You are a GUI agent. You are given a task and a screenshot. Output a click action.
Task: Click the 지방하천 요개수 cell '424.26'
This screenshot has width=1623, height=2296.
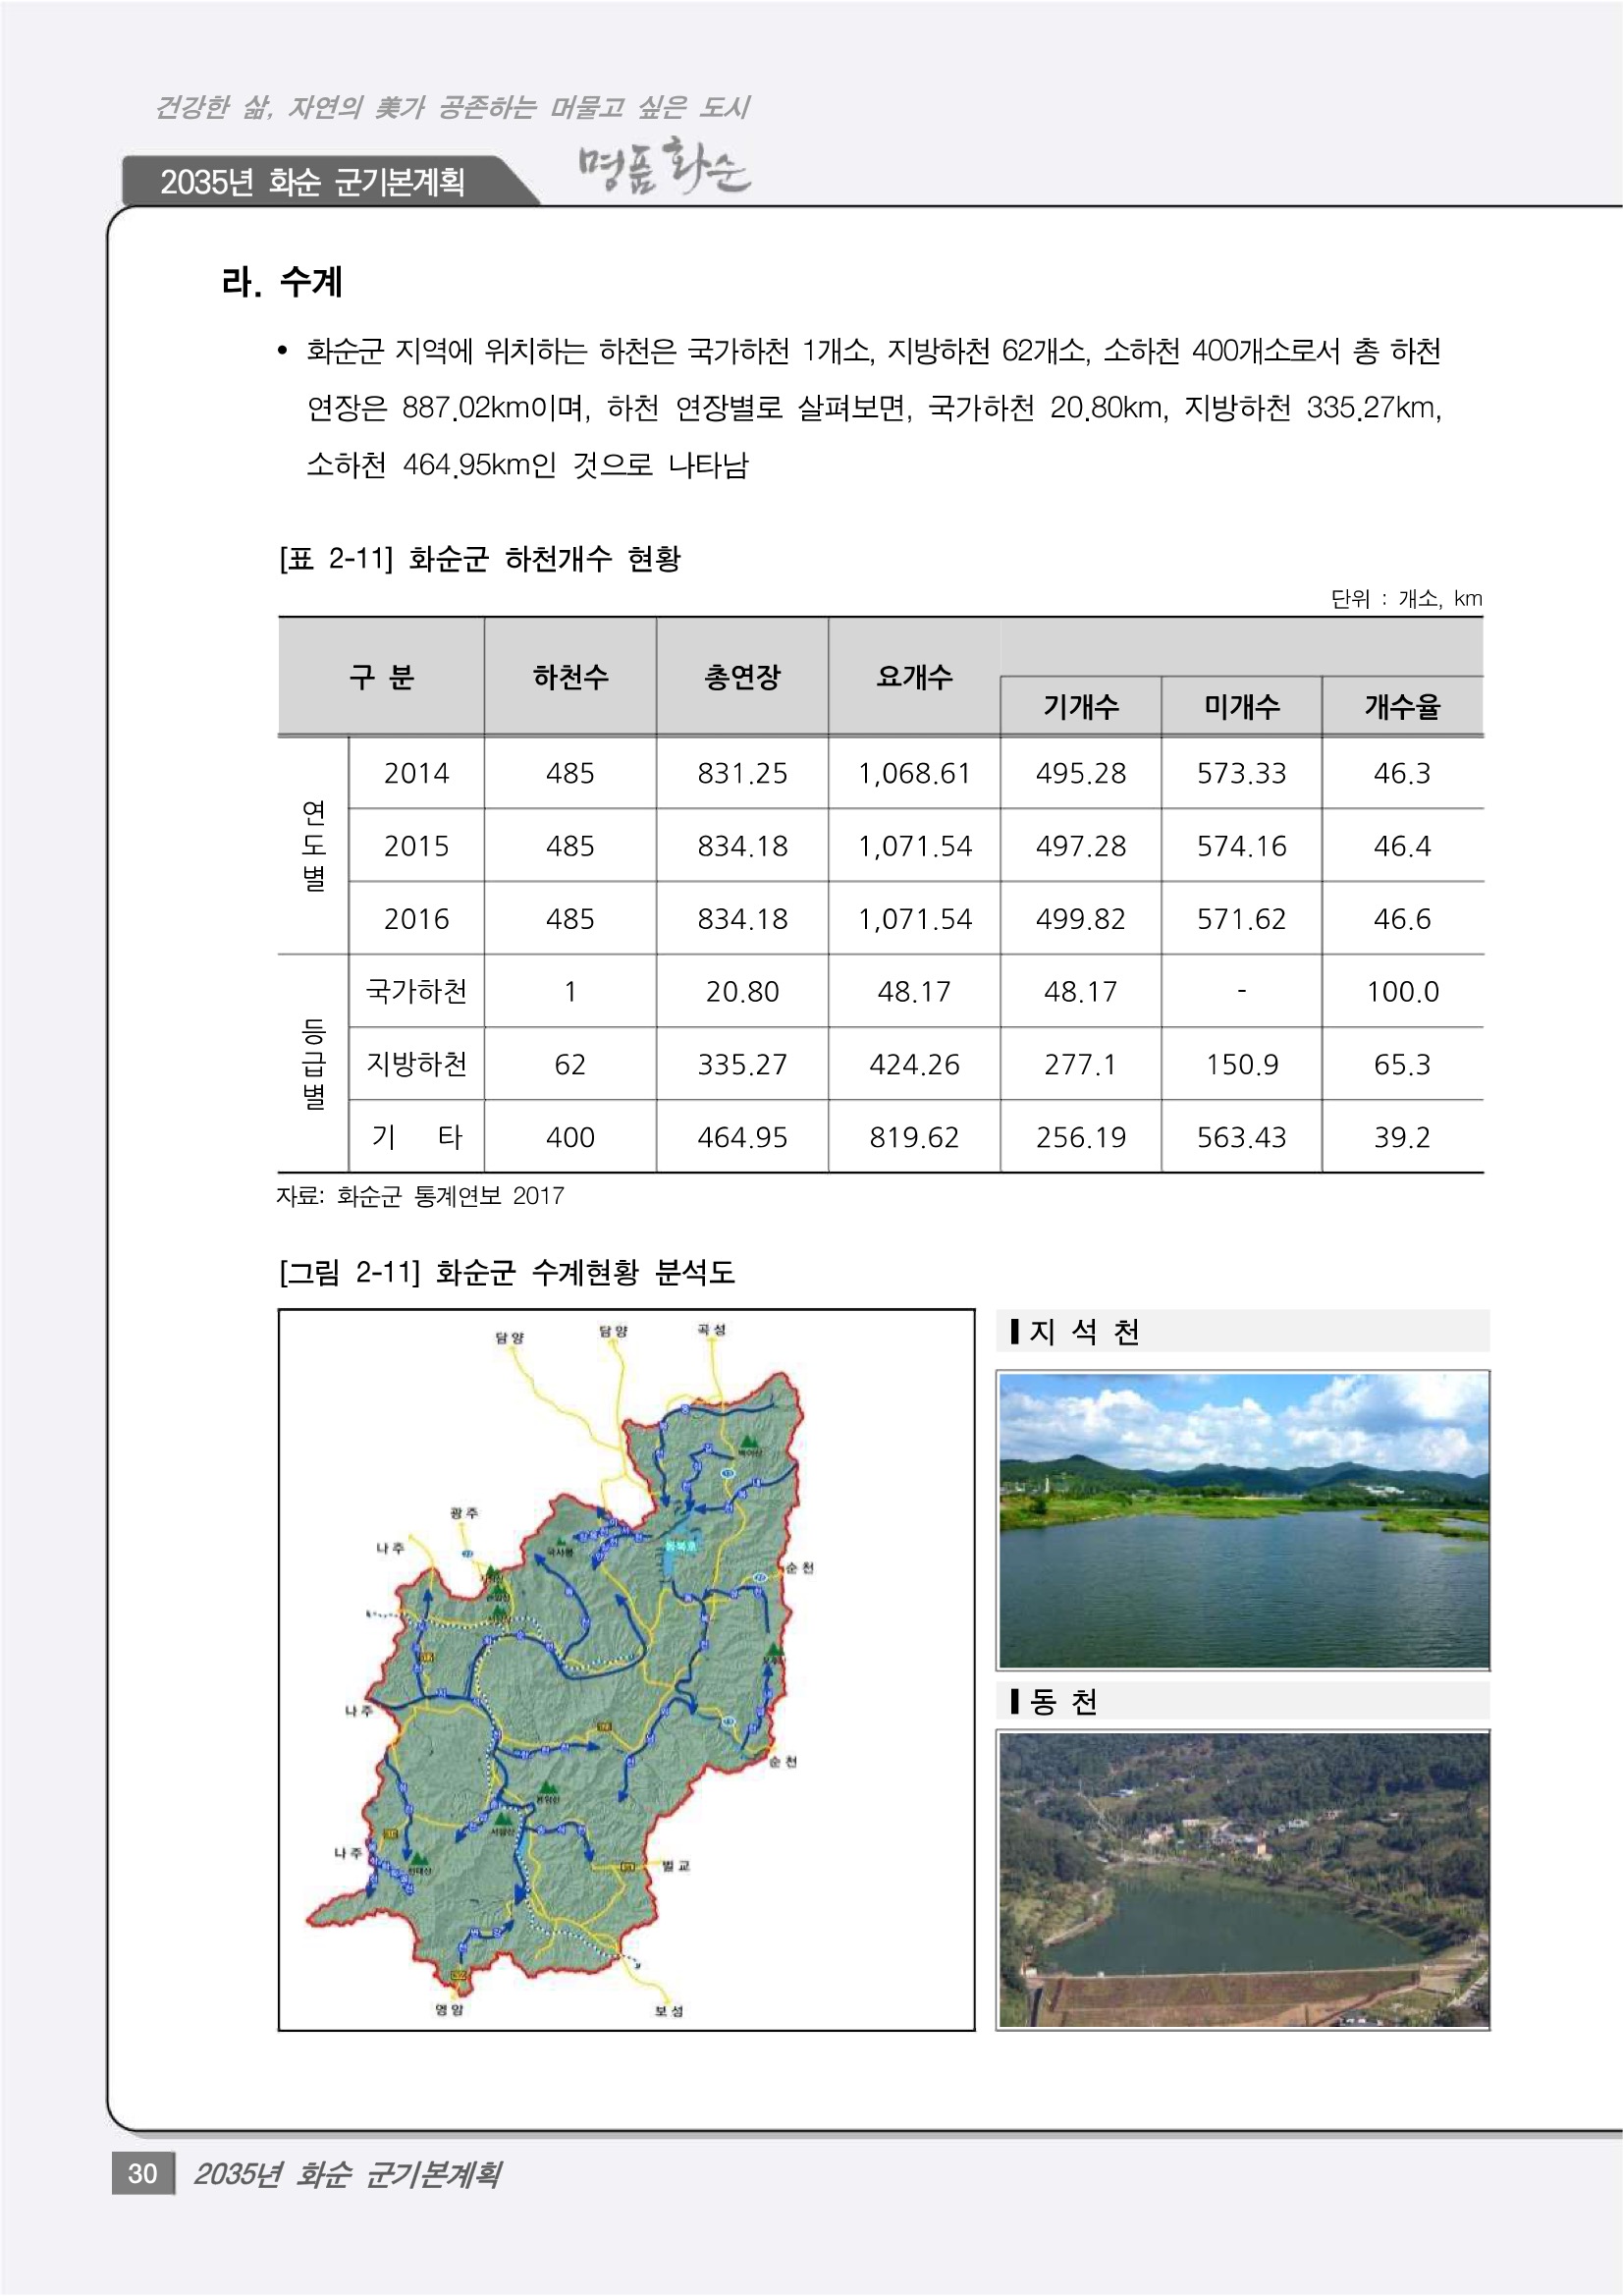point(914,1064)
